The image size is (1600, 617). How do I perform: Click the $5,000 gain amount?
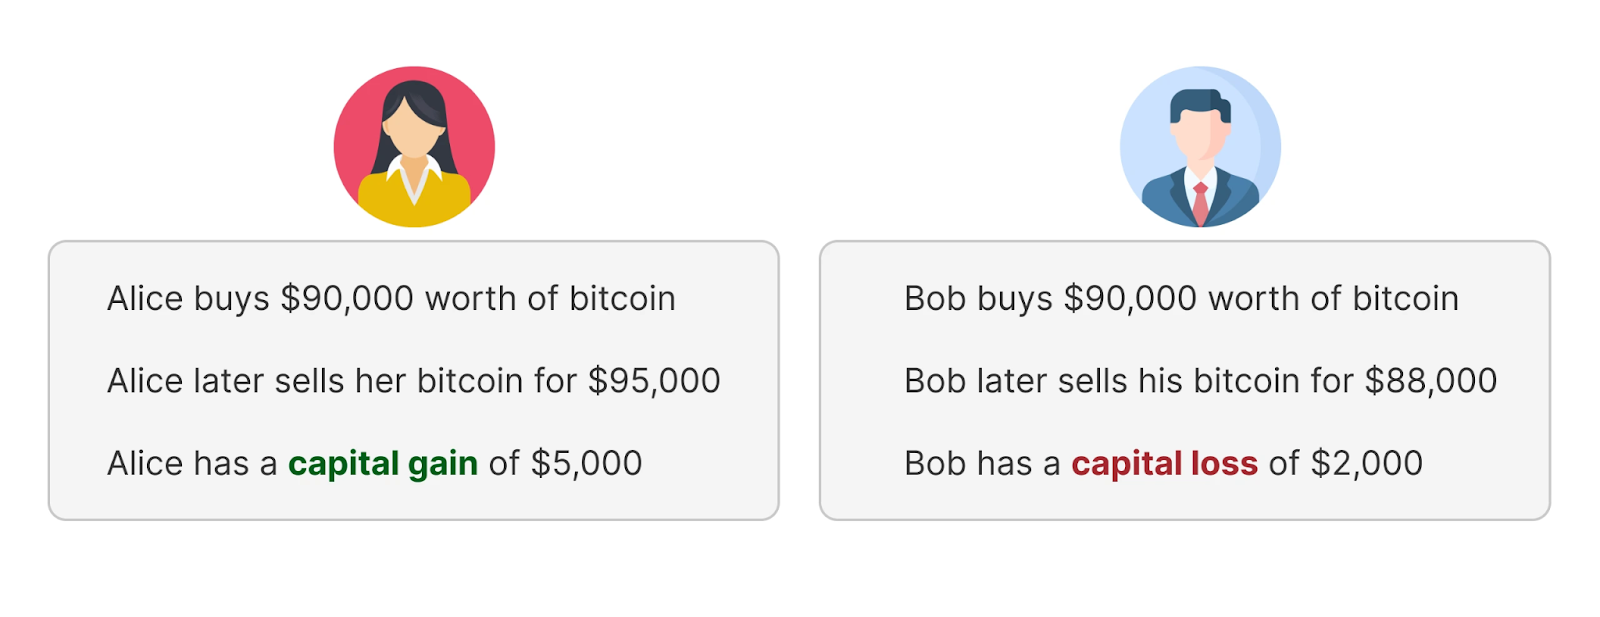(586, 463)
